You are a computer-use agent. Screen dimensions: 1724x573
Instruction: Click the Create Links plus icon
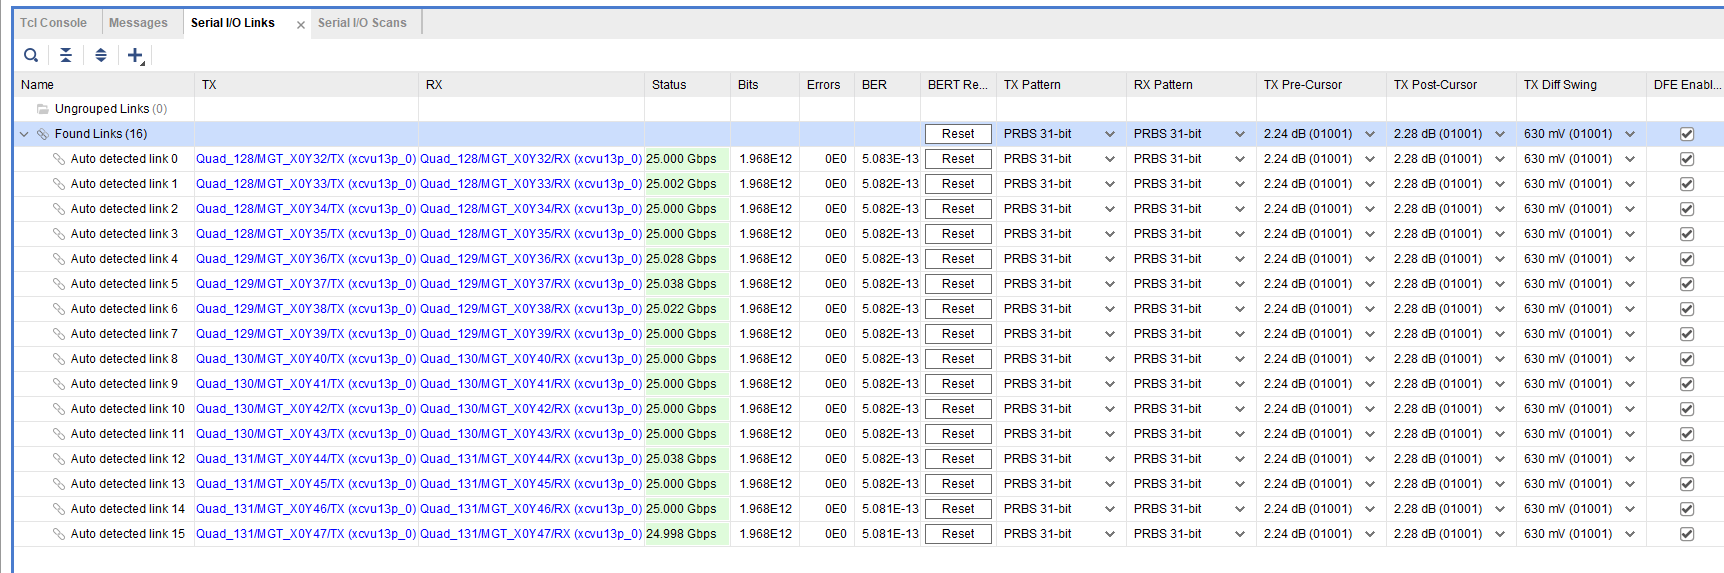coord(135,56)
